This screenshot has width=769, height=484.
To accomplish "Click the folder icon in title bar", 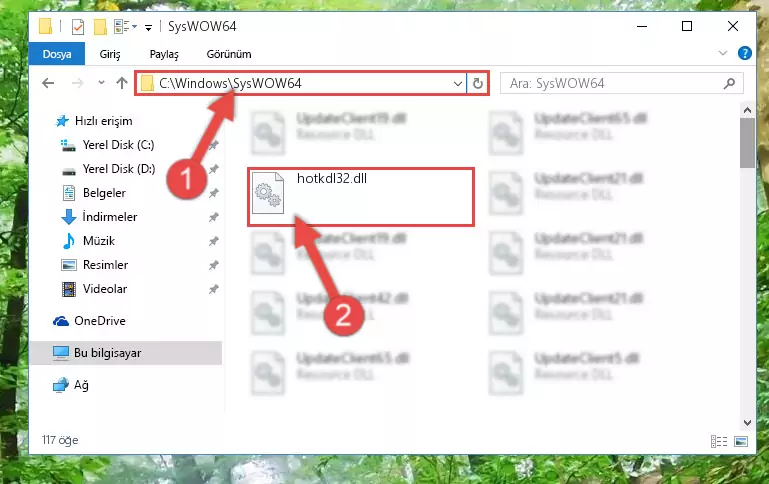I will (x=45, y=26).
